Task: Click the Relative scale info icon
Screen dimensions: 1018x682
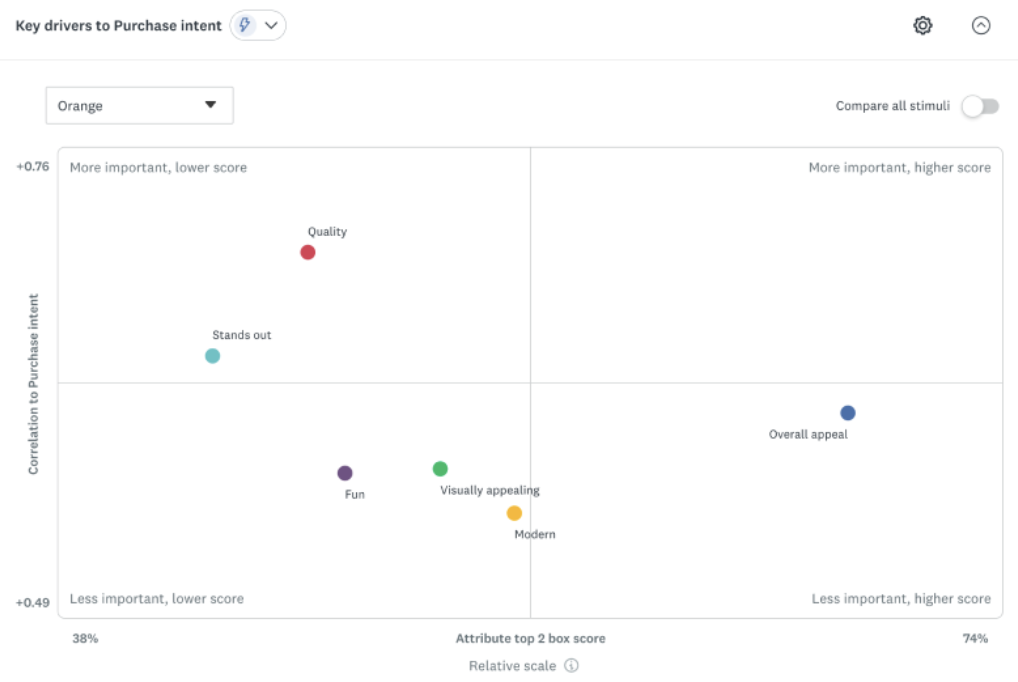Action: pyautogui.click(x=571, y=665)
